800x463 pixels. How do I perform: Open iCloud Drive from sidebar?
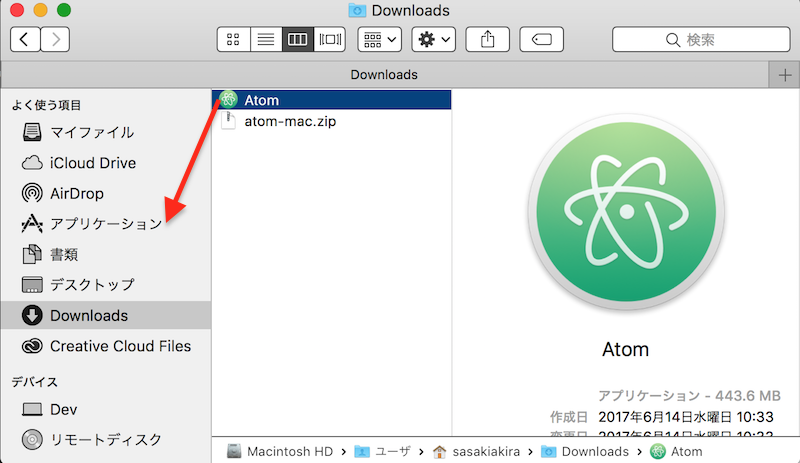[93, 163]
